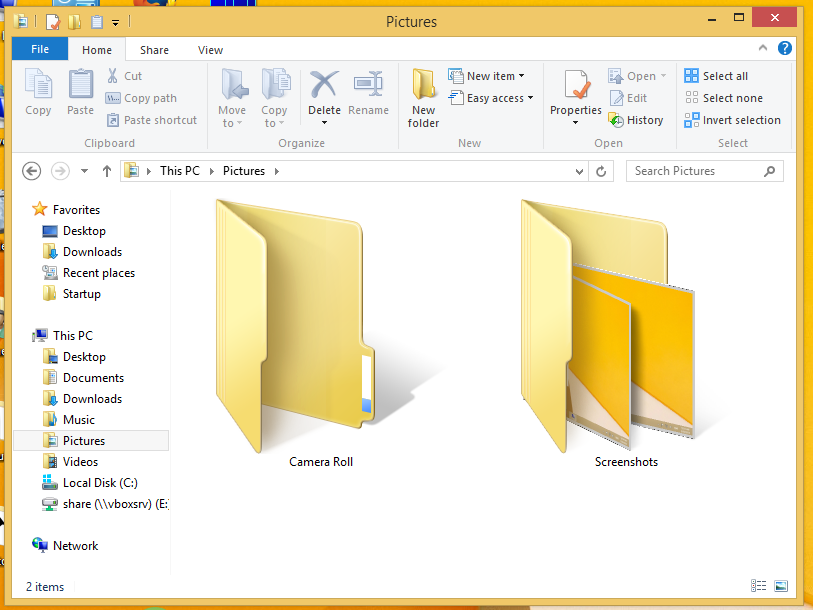Click the Copy path button
The height and width of the screenshot is (610, 813).
(139, 98)
